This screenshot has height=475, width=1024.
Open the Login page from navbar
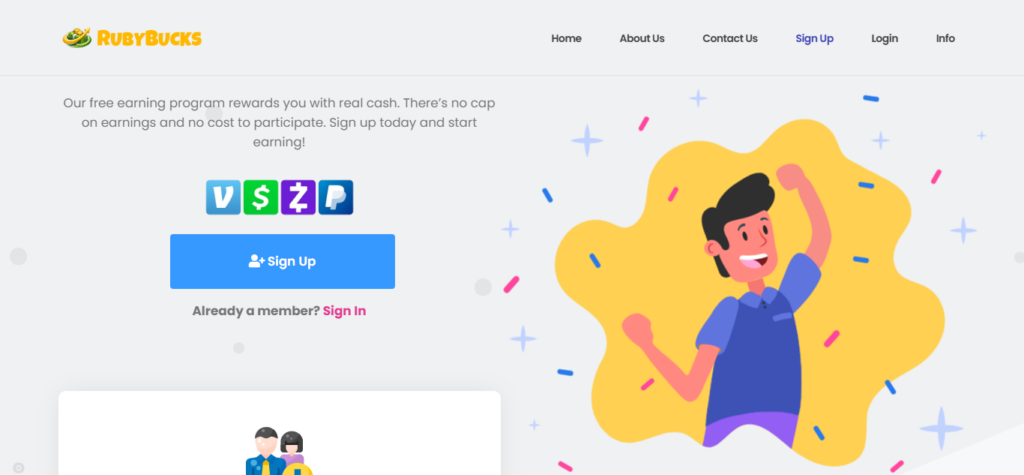click(x=884, y=39)
